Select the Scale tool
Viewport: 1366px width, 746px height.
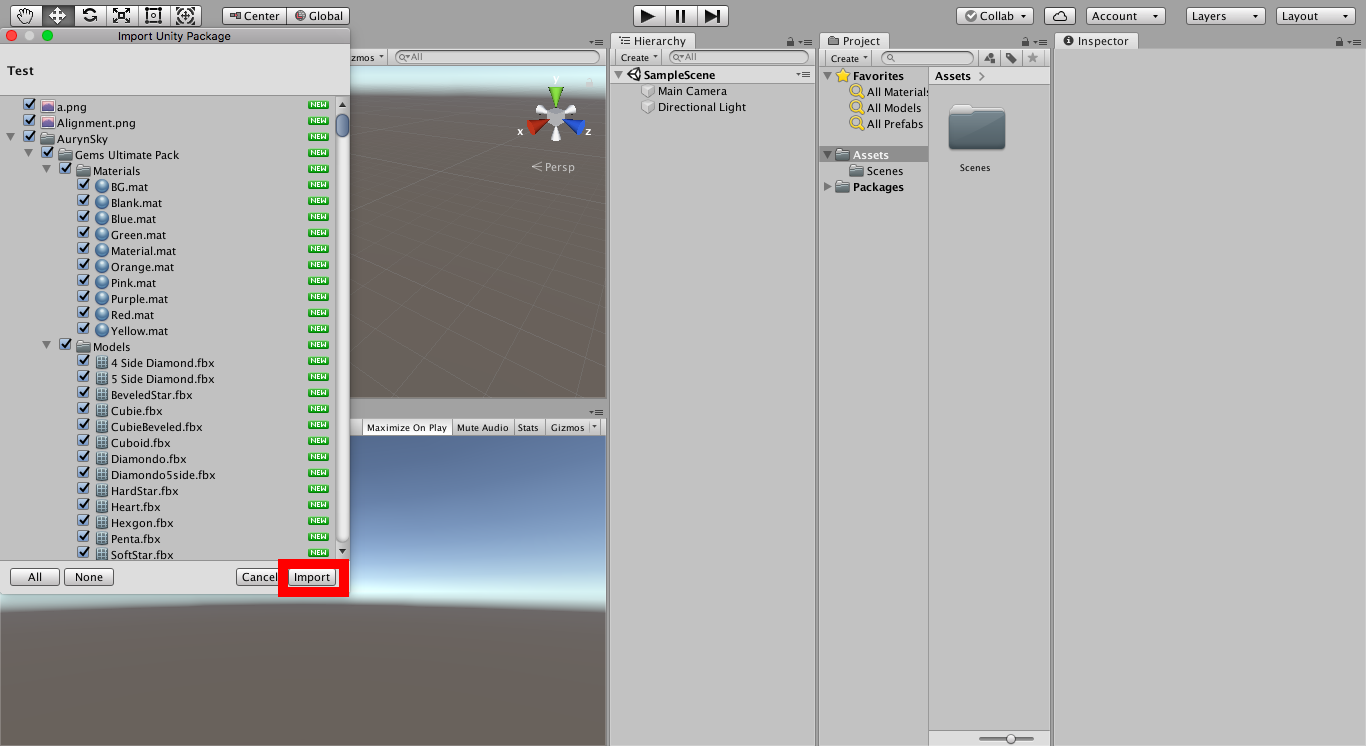122,16
